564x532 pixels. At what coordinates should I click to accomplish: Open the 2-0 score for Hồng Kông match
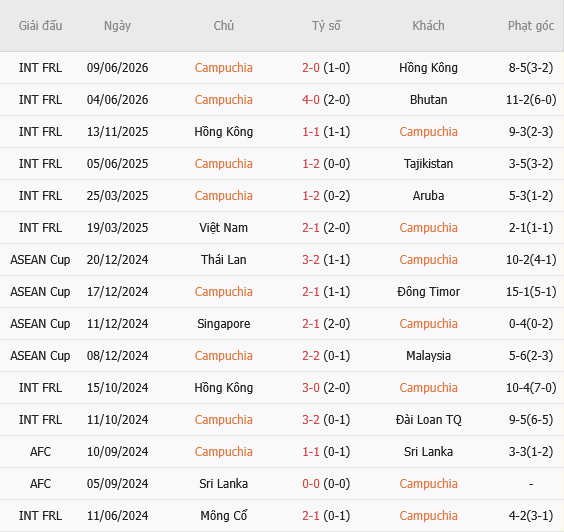(311, 68)
